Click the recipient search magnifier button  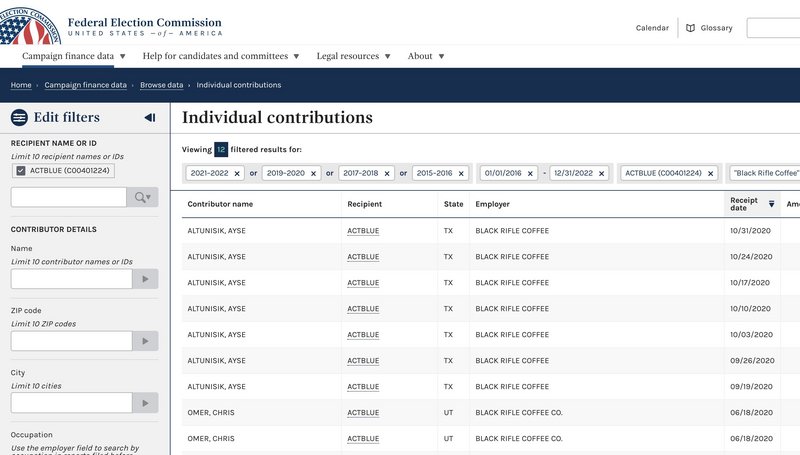pyautogui.click(x=142, y=197)
